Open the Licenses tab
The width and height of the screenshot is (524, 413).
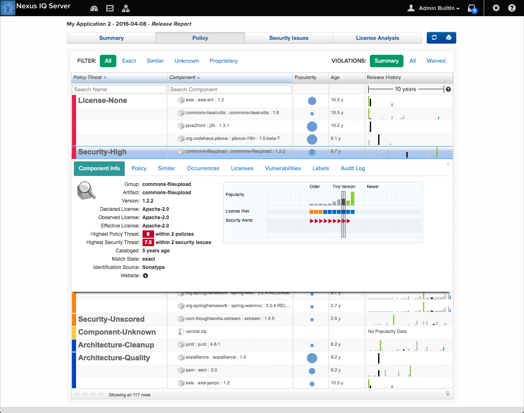(242, 168)
